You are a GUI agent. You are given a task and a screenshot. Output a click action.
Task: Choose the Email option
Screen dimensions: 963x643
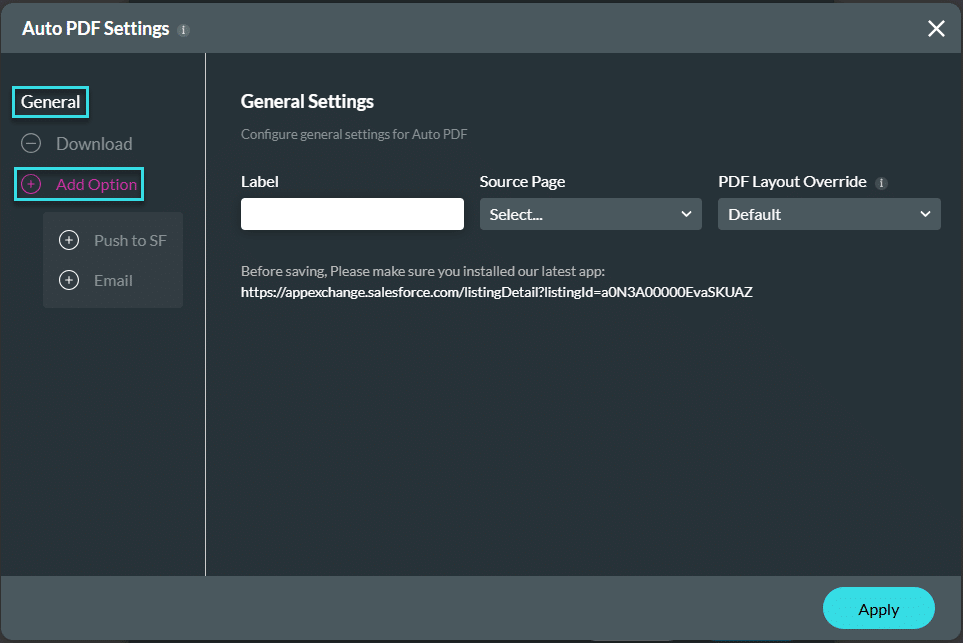pyautogui.click(x=113, y=280)
